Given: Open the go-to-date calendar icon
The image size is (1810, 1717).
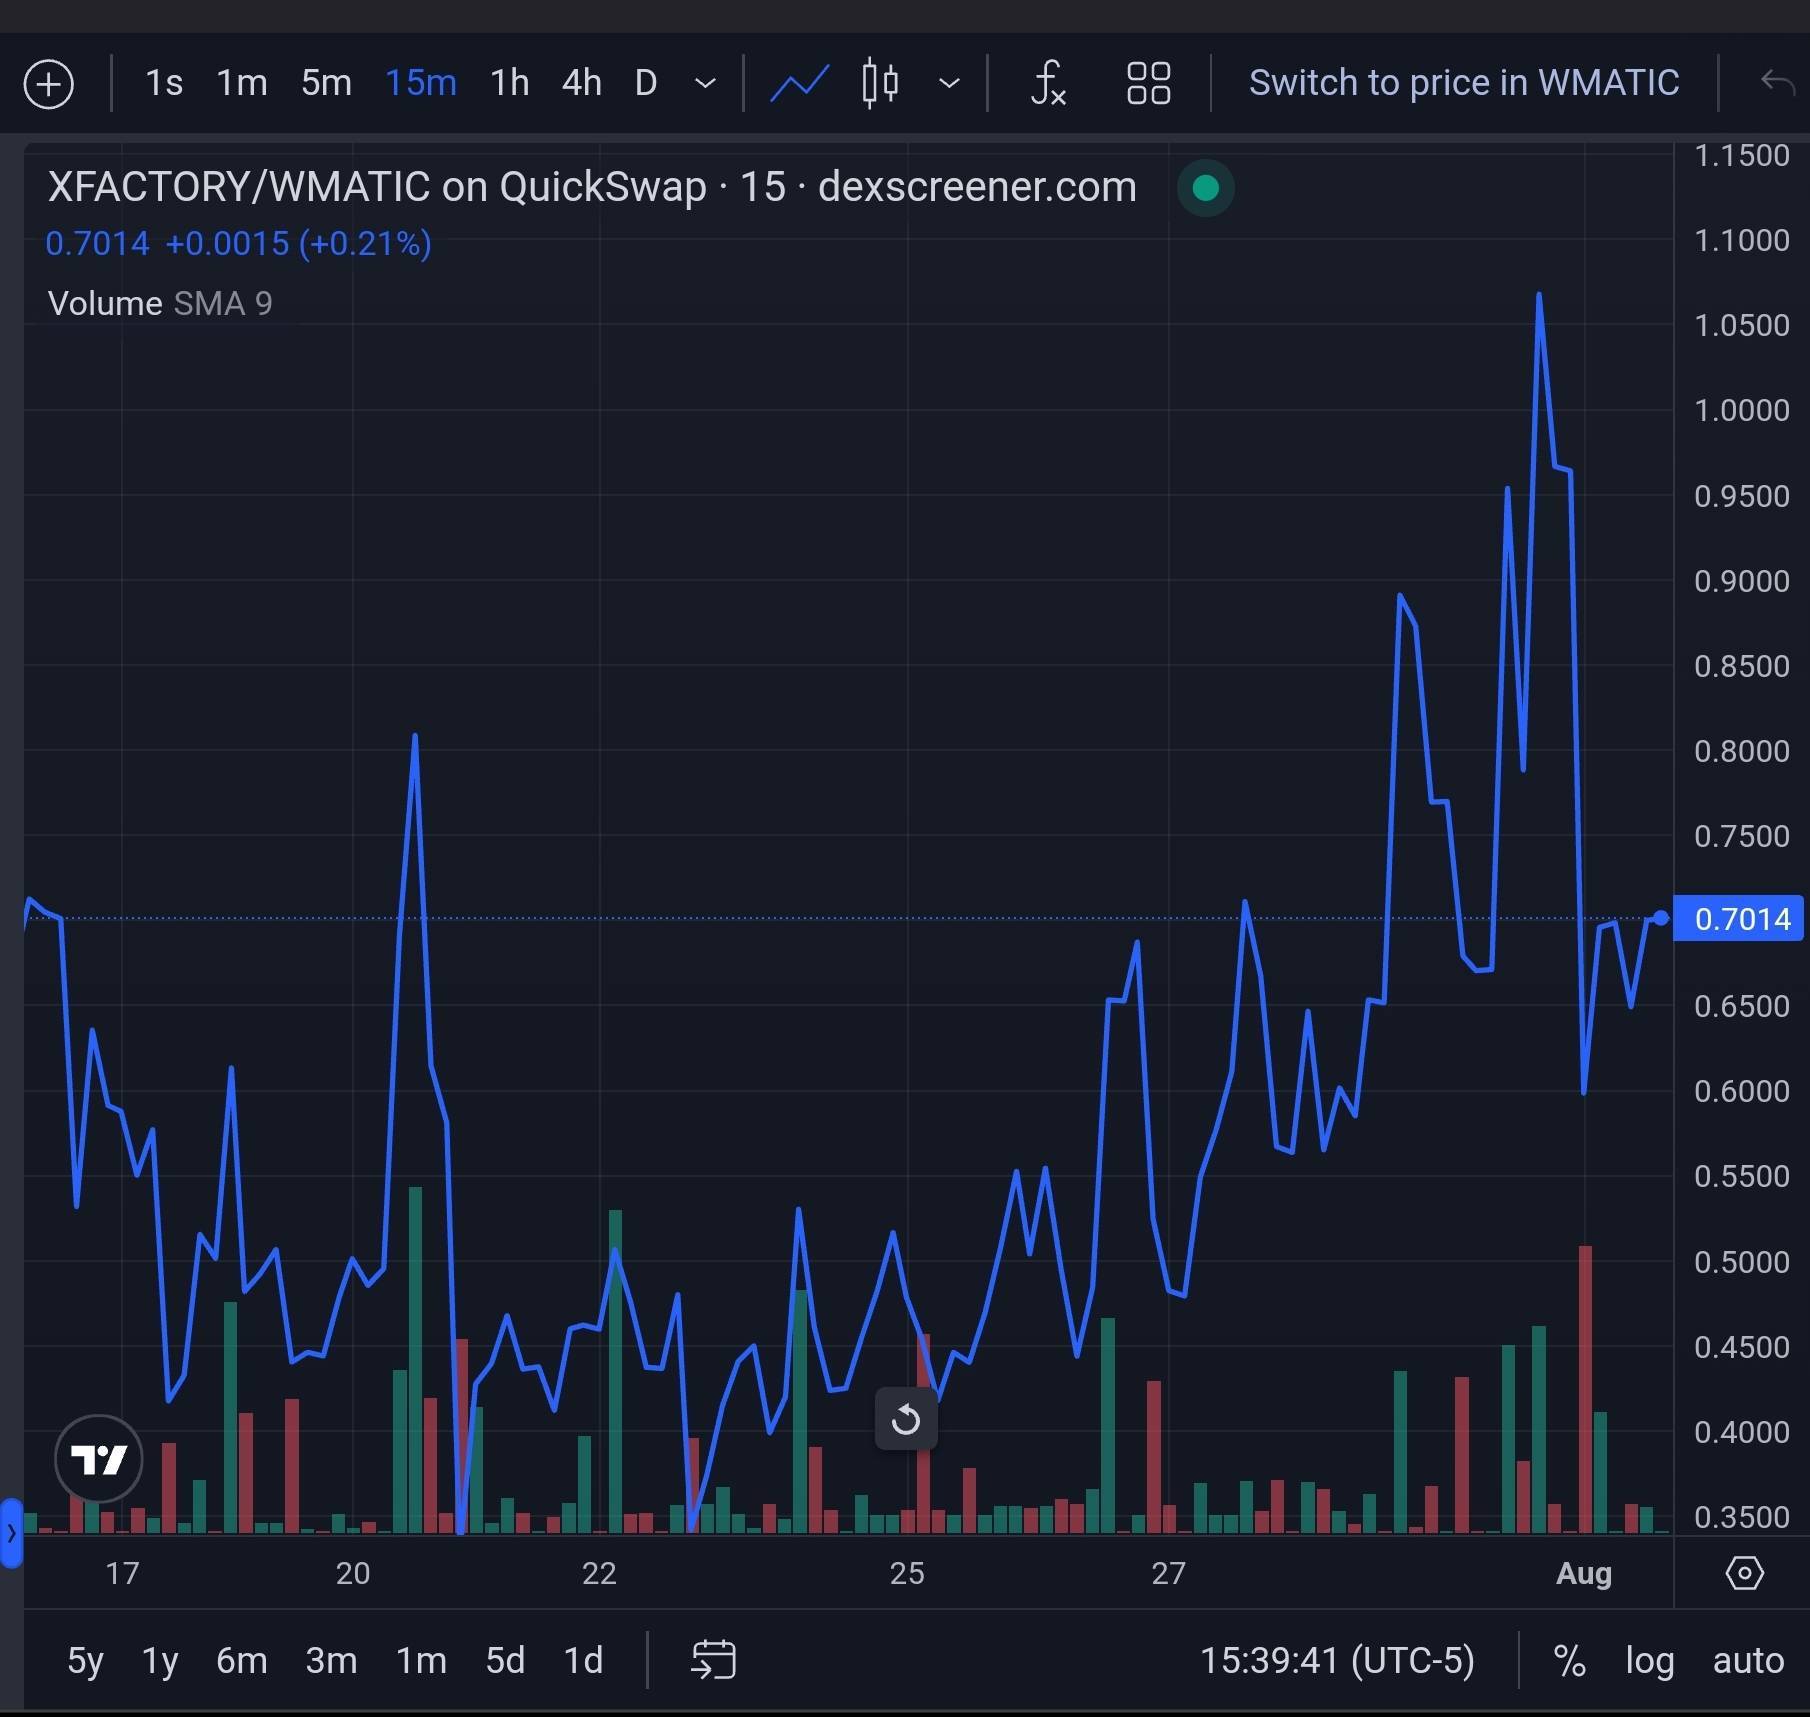Looking at the screenshot, I should [713, 1660].
